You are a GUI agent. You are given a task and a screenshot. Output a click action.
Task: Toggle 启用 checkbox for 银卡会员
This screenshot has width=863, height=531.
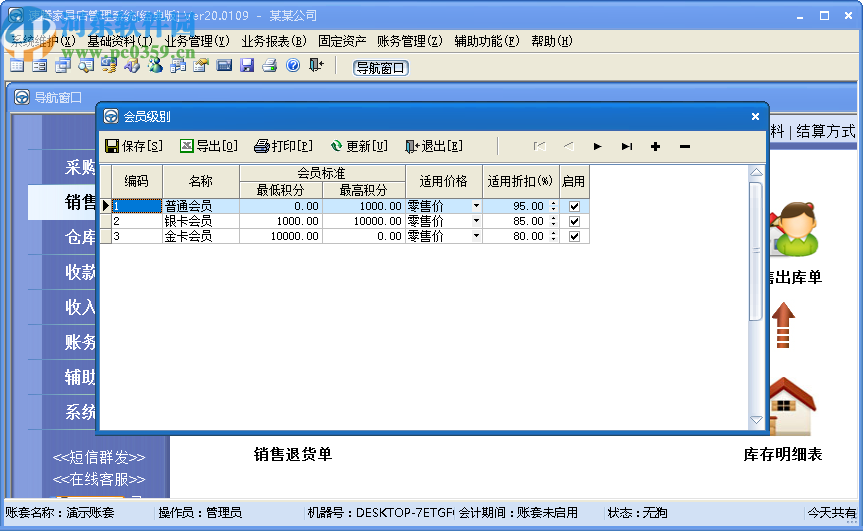pyautogui.click(x=574, y=221)
